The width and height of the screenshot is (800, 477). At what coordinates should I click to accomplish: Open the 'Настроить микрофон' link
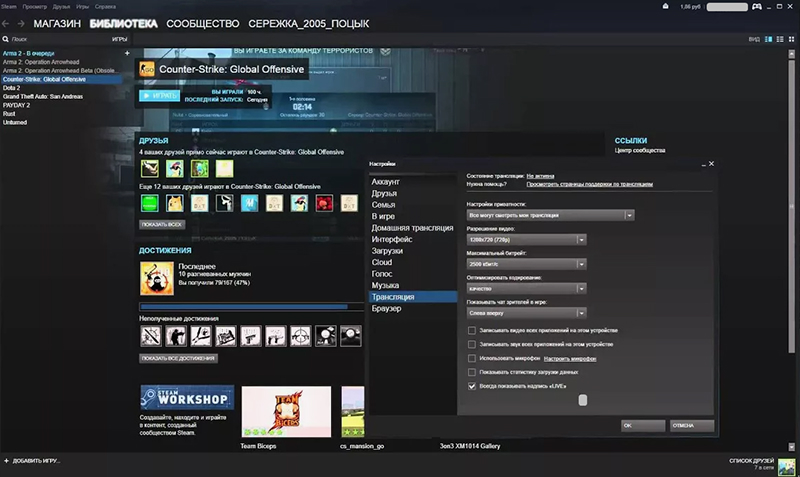pos(570,359)
